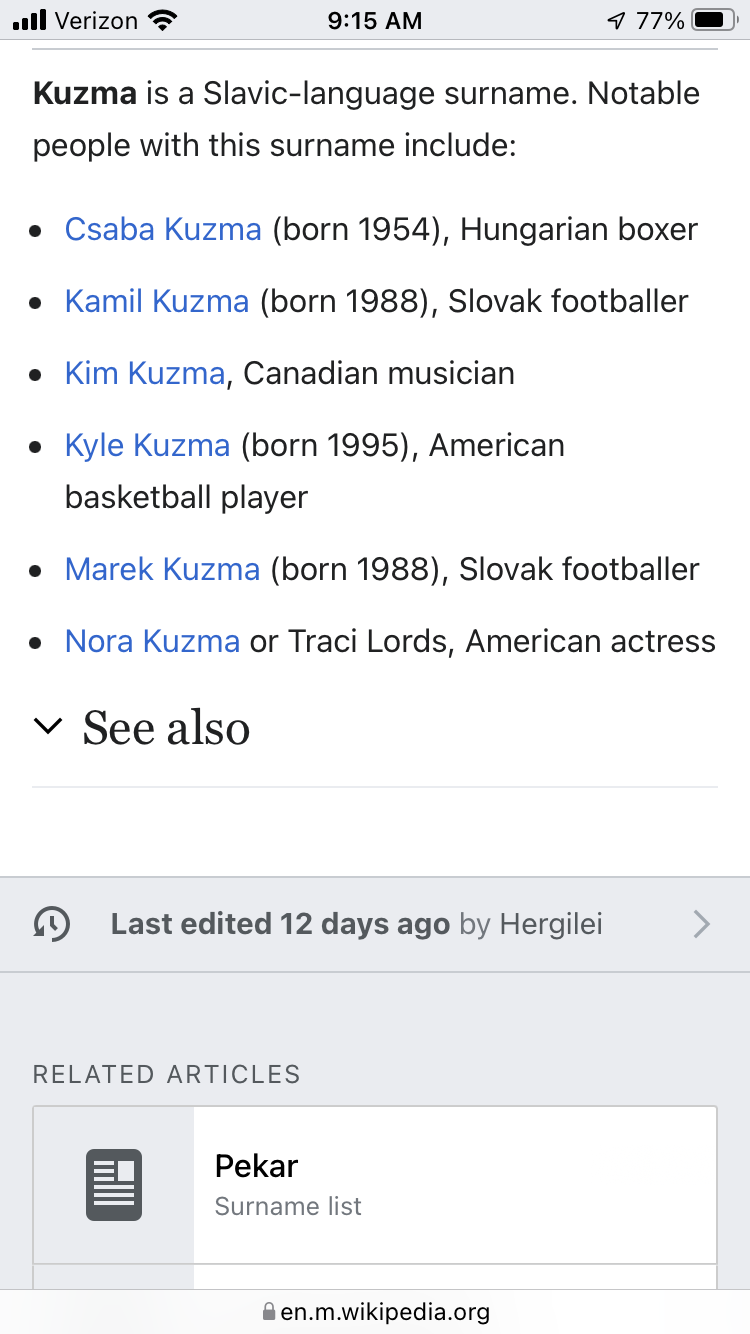The image size is (750, 1334).
Task: Open the Csaba Kuzma link
Action: click(x=163, y=229)
